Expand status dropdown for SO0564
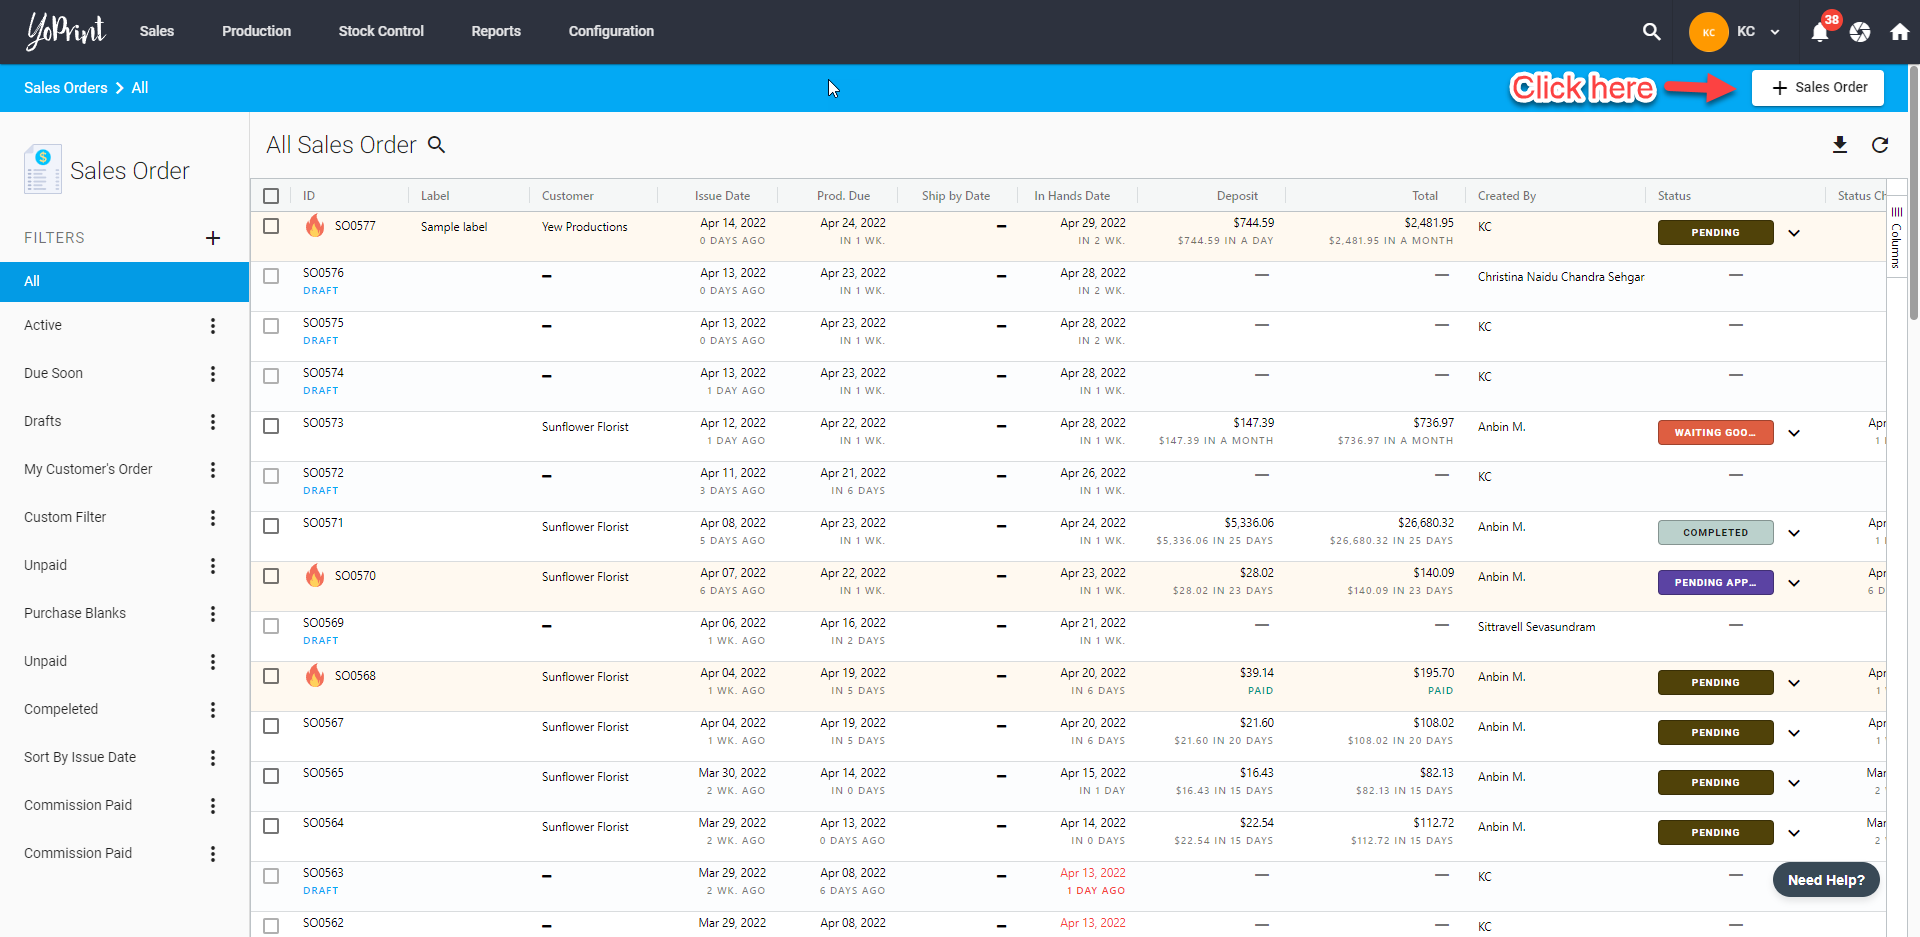 (1794, 833)
